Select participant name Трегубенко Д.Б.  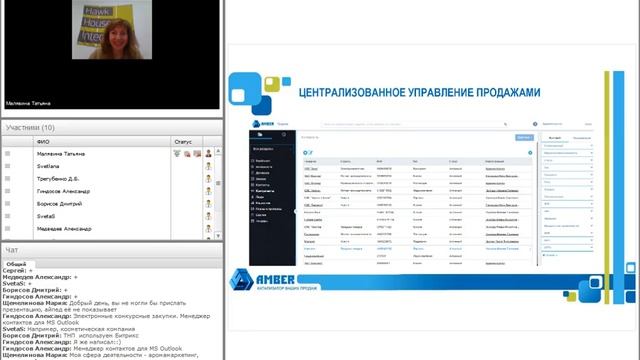tap(58, 179)
